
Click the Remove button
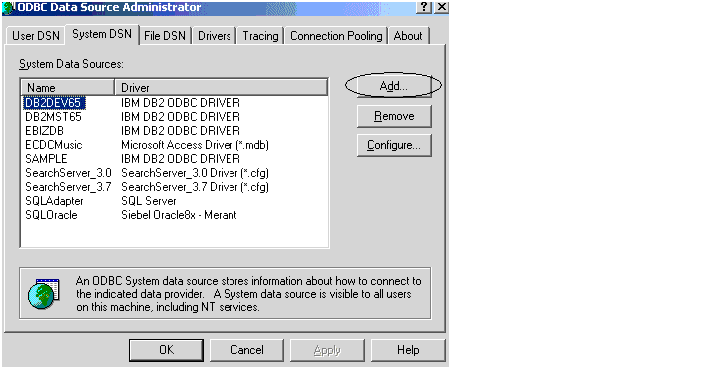click(394, 116)
